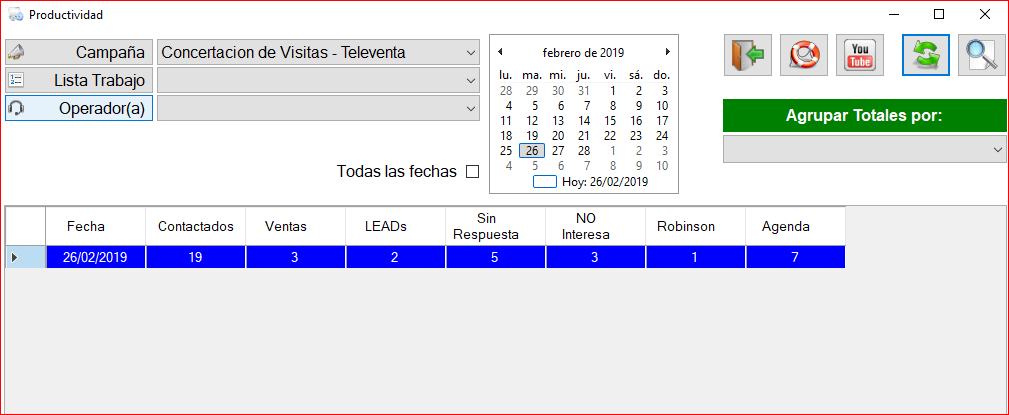This screenshot has height=415, width=1009.
Task: Sort by the Agenda column header
Action: pos(795,226)
